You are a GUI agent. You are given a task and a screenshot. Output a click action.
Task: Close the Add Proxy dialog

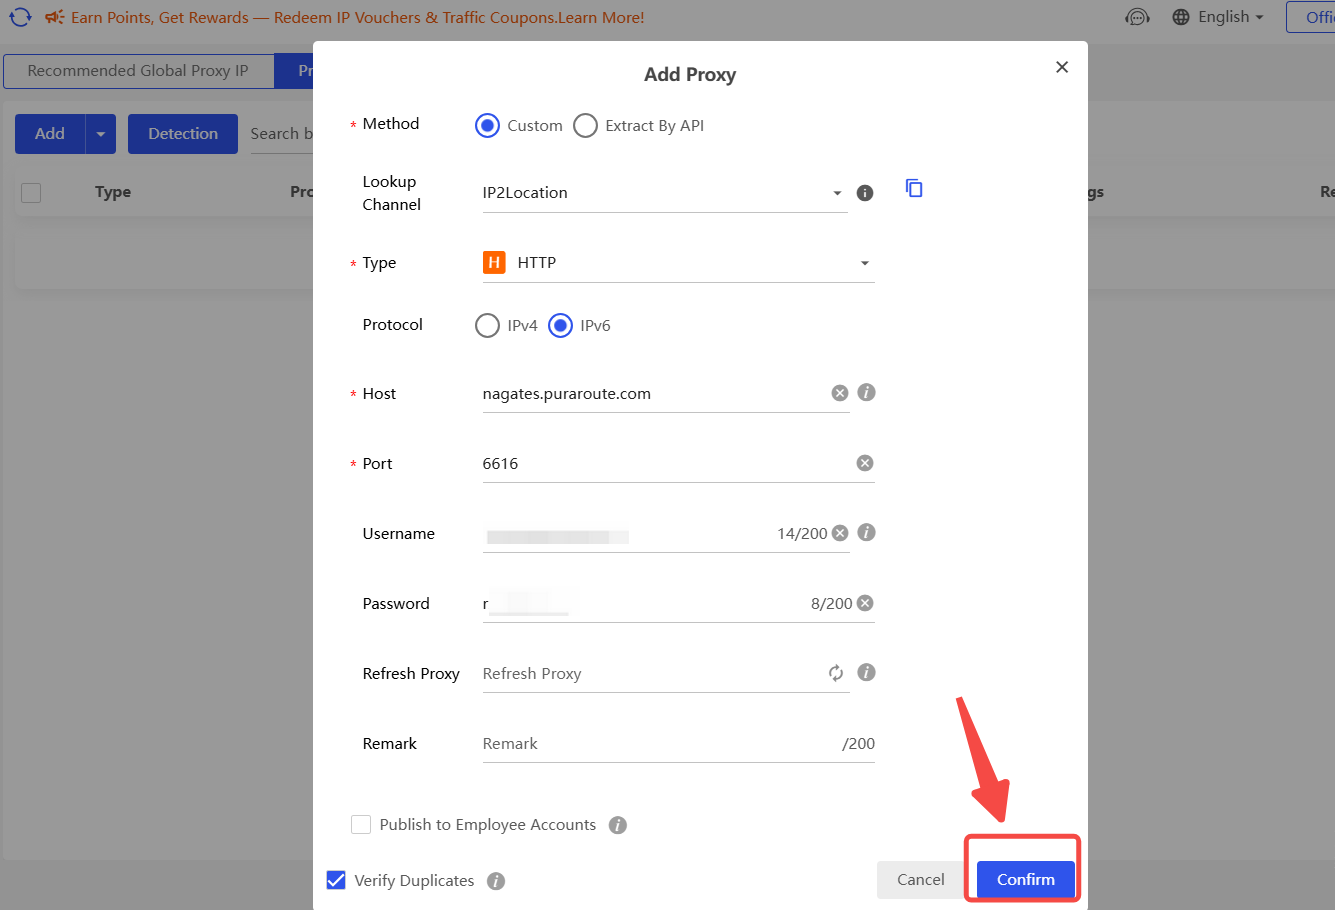coord(1062,67)
